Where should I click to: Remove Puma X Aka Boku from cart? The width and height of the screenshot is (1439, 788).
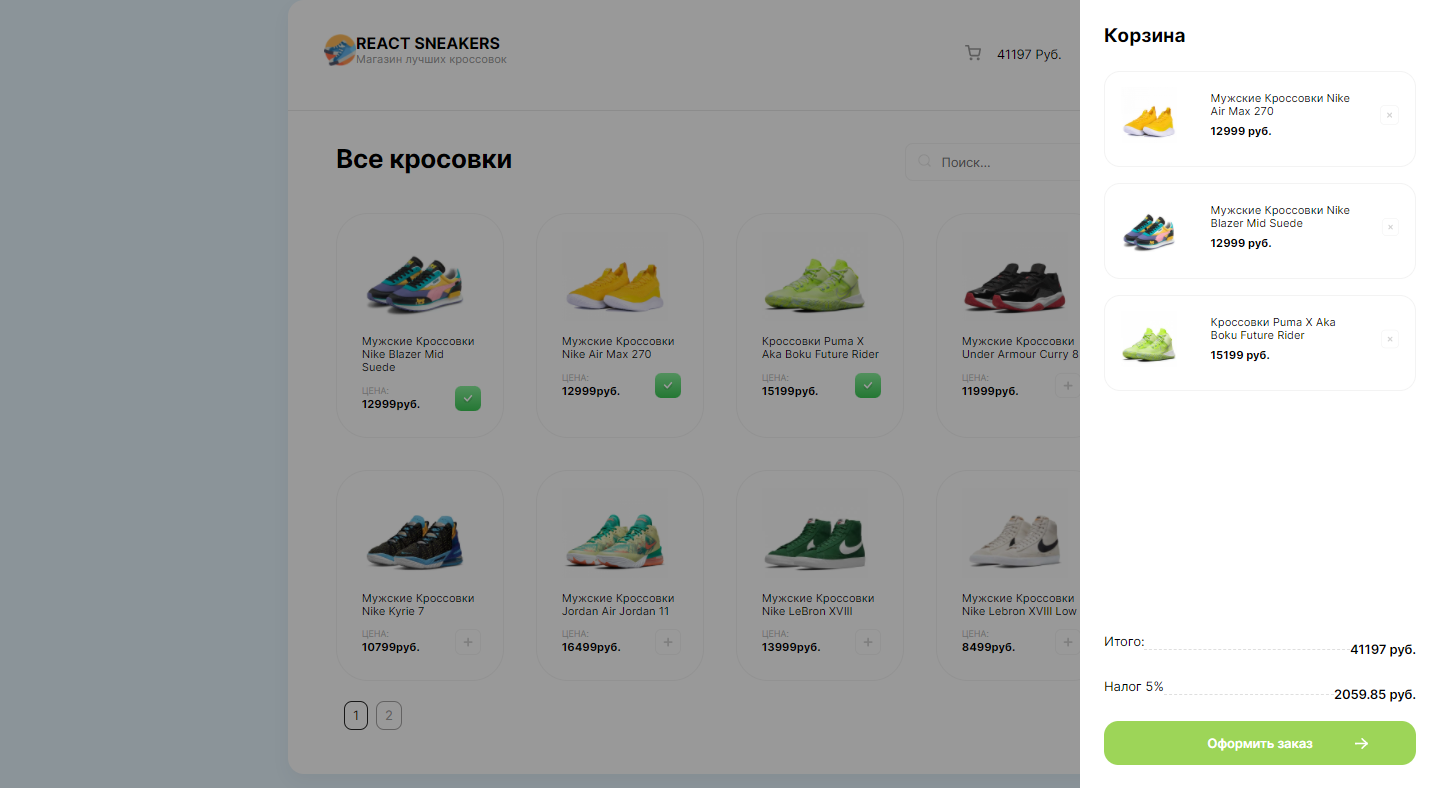pyautogui.click(x=1389, y=339)
